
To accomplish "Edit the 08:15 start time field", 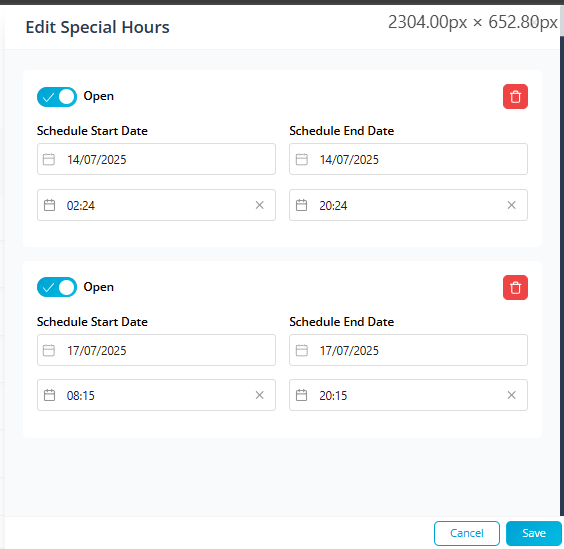I will 156,395.
